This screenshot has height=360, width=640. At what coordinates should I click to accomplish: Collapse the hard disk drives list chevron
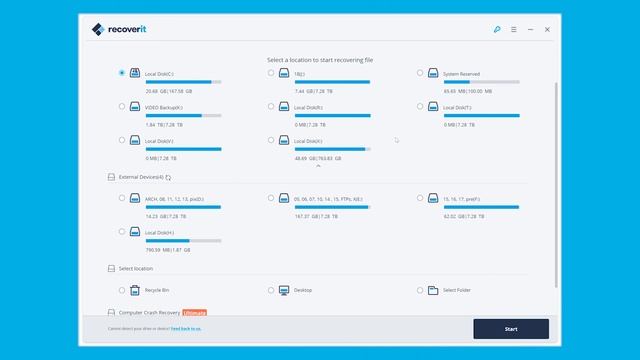point(318,166)
